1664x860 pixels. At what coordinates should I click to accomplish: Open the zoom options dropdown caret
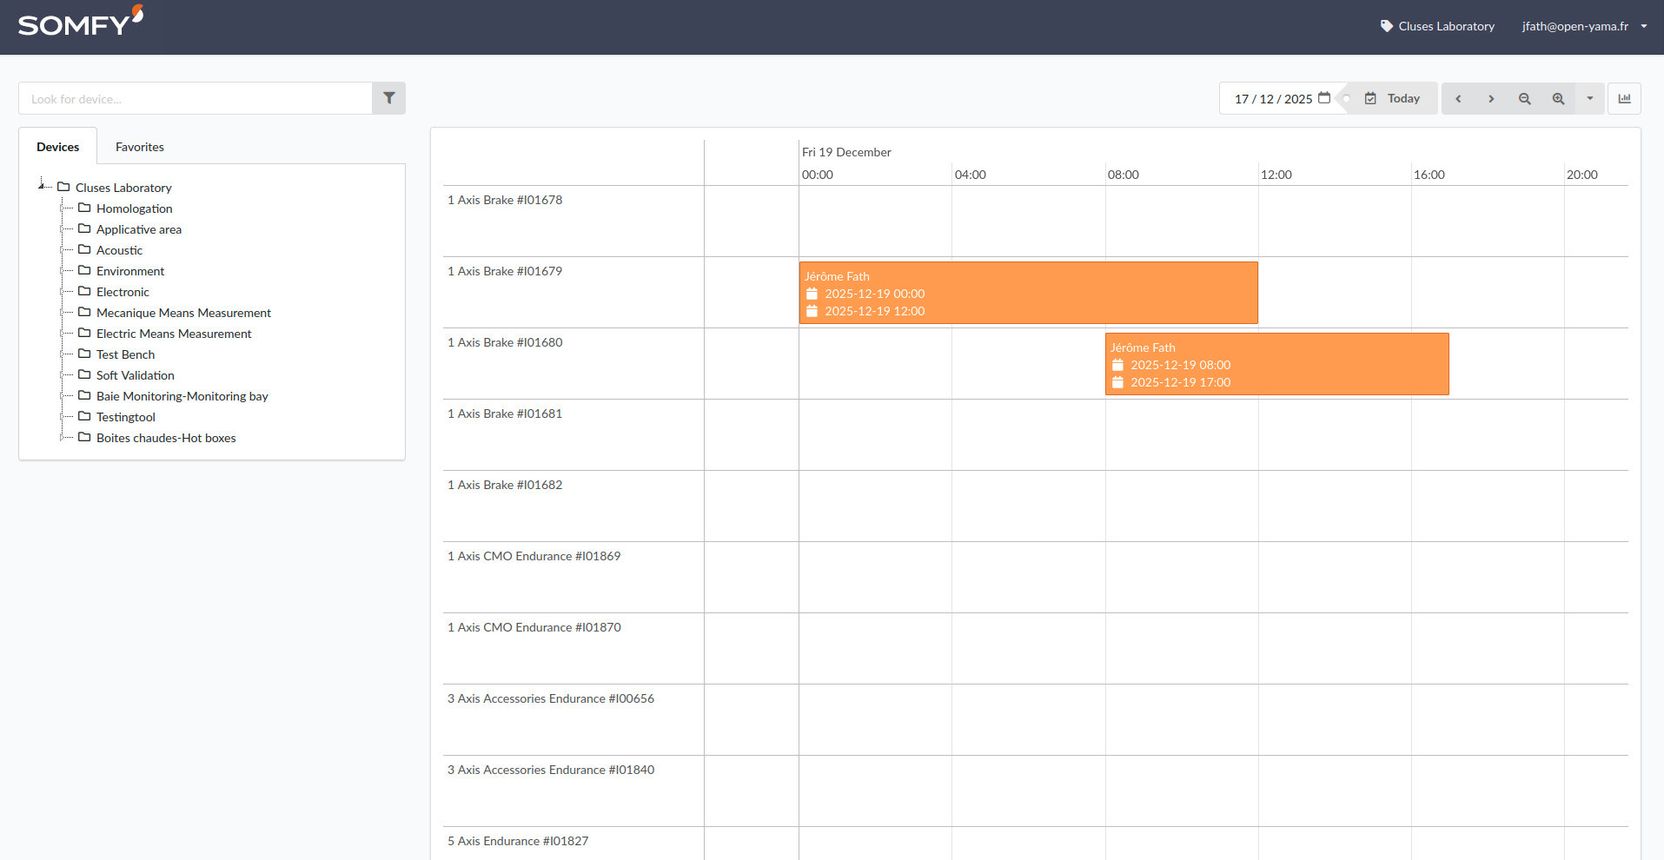[x=1590, y=98]
